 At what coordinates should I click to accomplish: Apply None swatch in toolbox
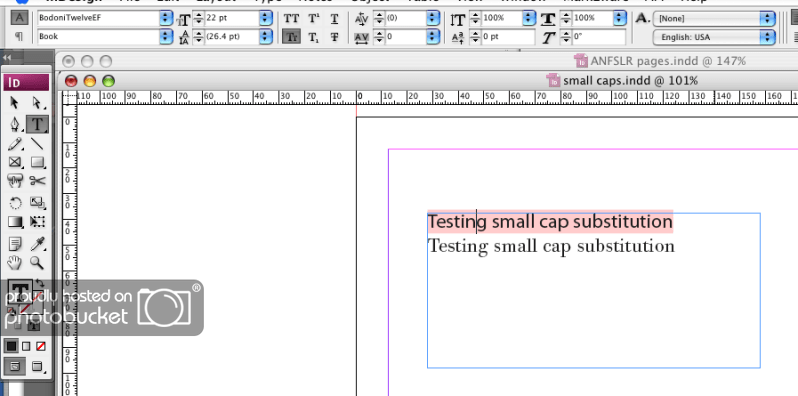[41, 347]
